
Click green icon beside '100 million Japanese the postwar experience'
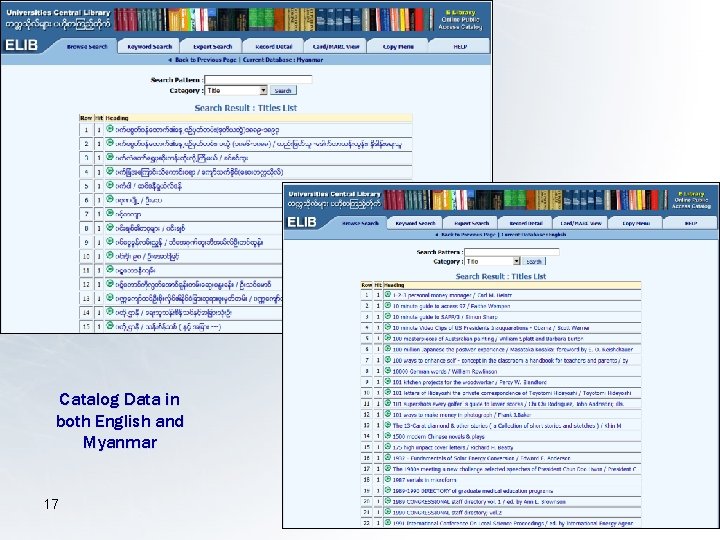pos(388,349)
